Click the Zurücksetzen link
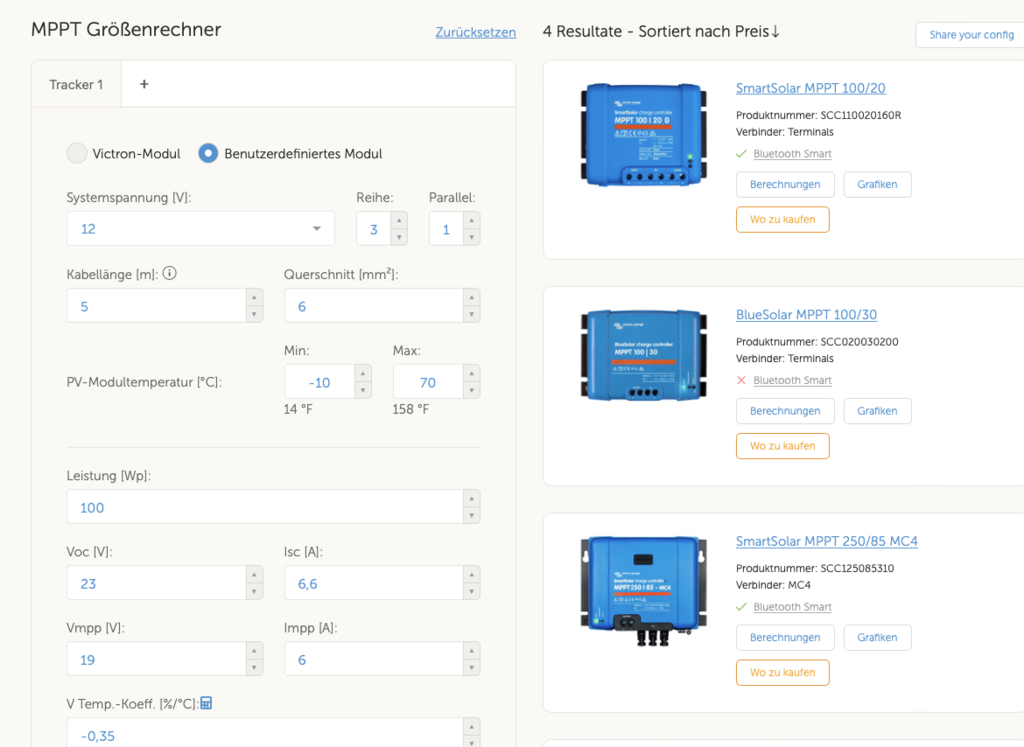The height and width of the screenshot is (747, 1024). [475, 32]
